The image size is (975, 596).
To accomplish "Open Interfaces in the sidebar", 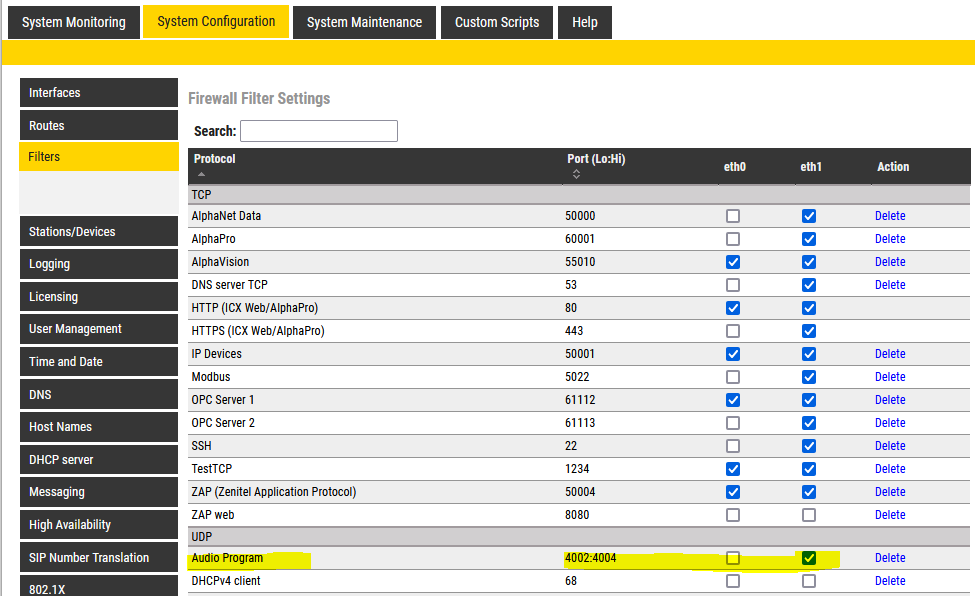I will (x=98, y=93).
